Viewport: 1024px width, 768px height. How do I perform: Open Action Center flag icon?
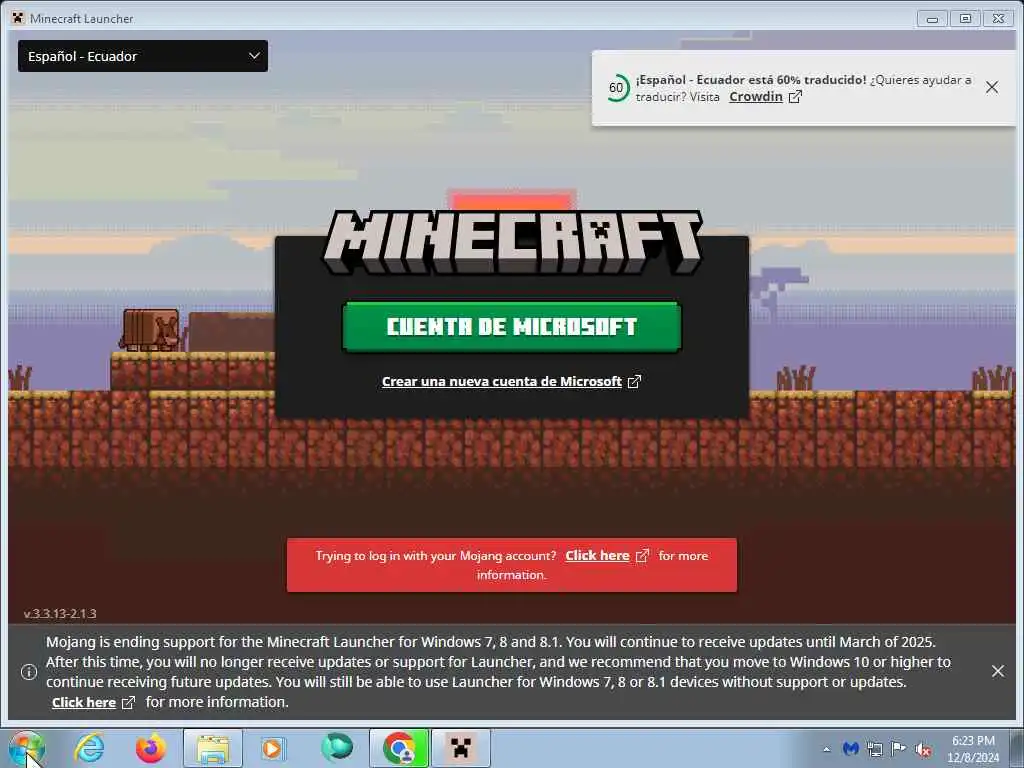click(899, 748)
